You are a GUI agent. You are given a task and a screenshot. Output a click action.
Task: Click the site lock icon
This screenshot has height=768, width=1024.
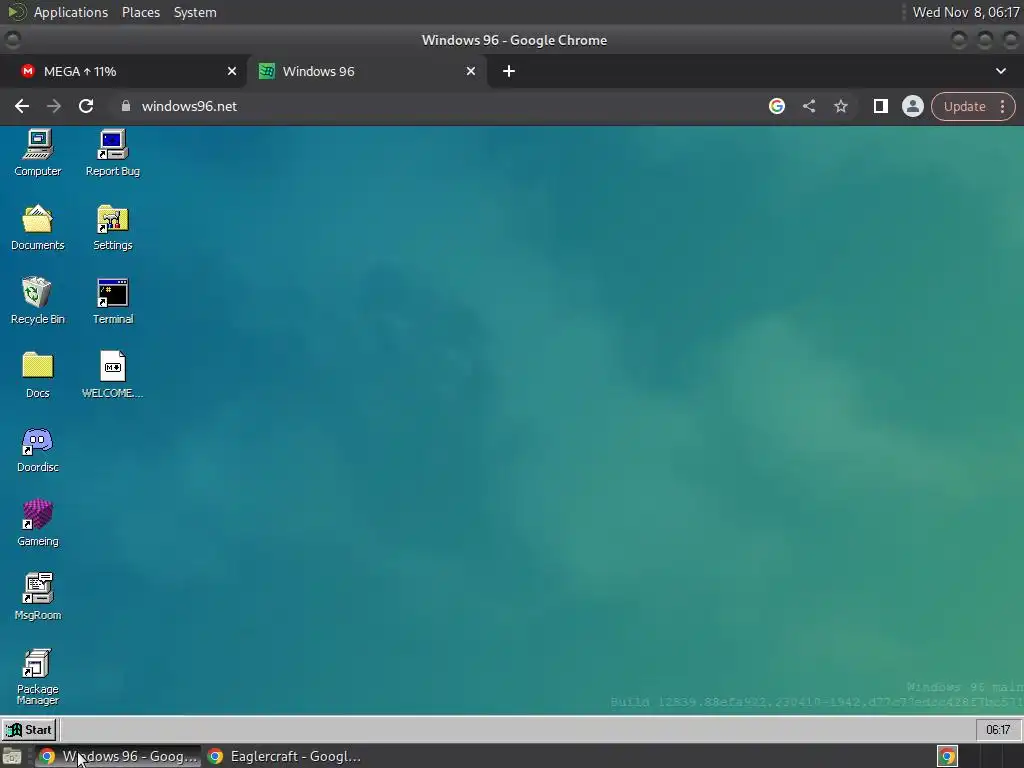coord(126,106)
